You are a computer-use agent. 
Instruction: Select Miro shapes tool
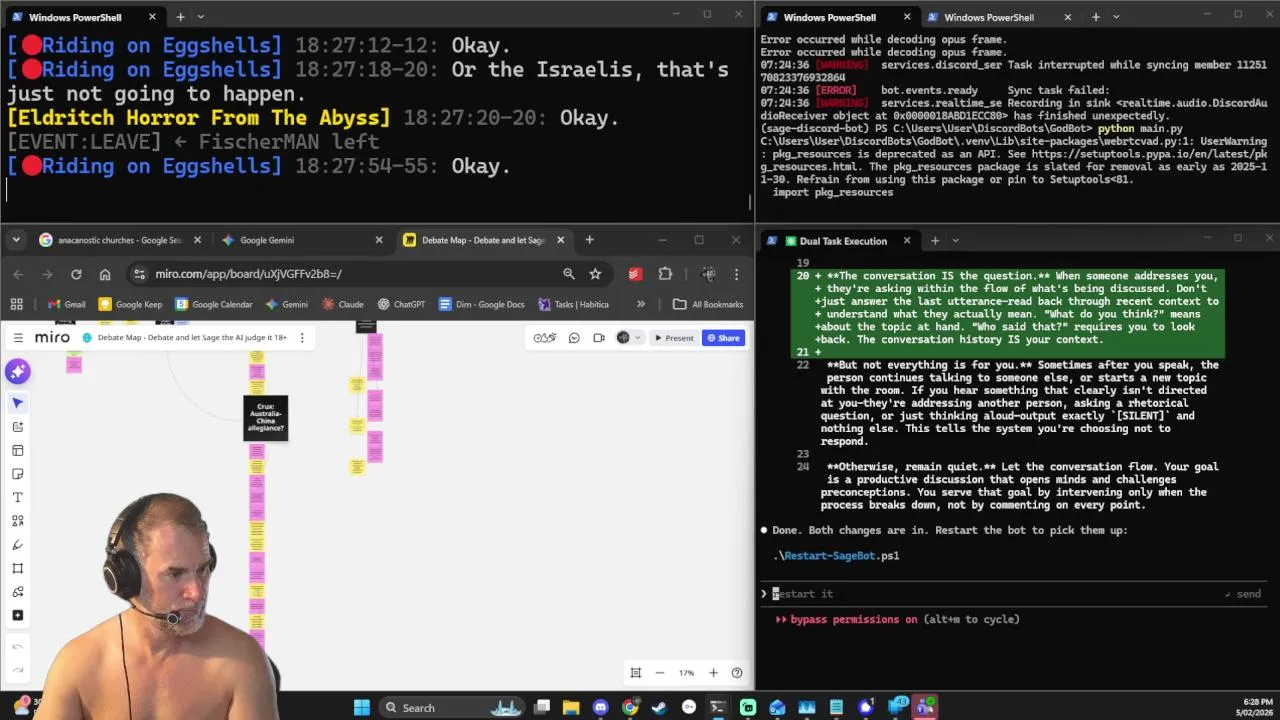(x=17, y=521)
